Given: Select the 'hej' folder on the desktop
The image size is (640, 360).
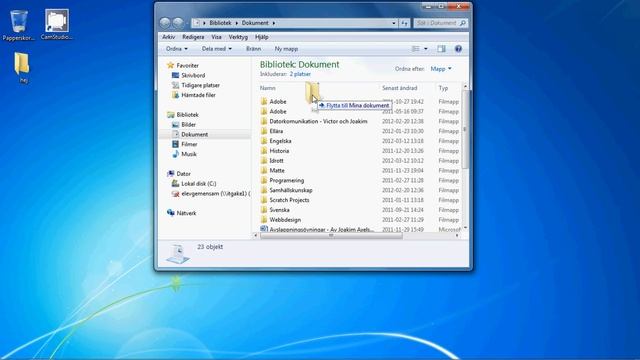Looking at the screenshot, I should tap(22, 68).
